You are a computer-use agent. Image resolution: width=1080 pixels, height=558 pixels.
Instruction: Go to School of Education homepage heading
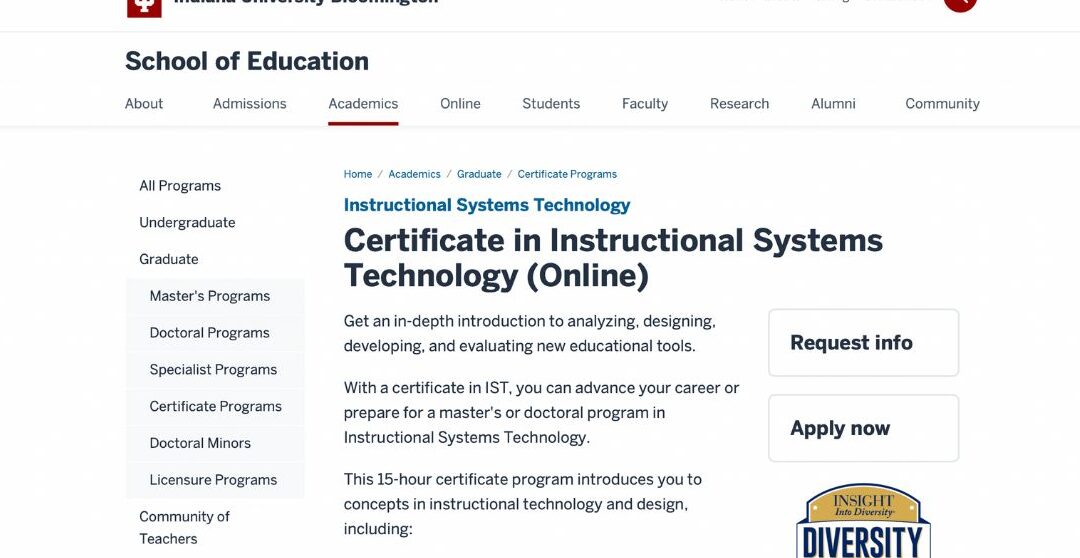click(x=247, y=61)
